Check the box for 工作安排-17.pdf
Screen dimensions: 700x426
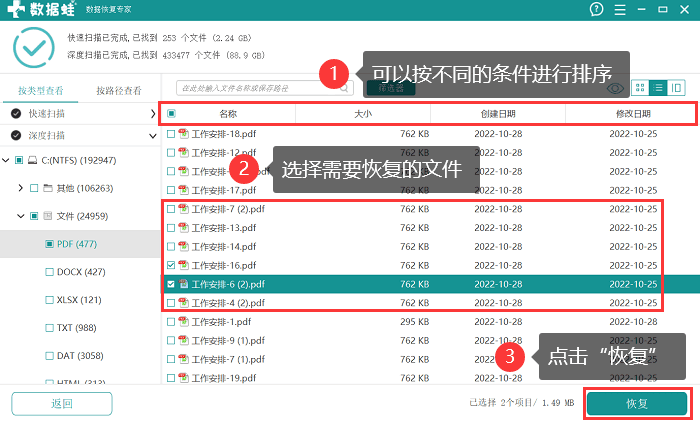(x=171, y=190)
